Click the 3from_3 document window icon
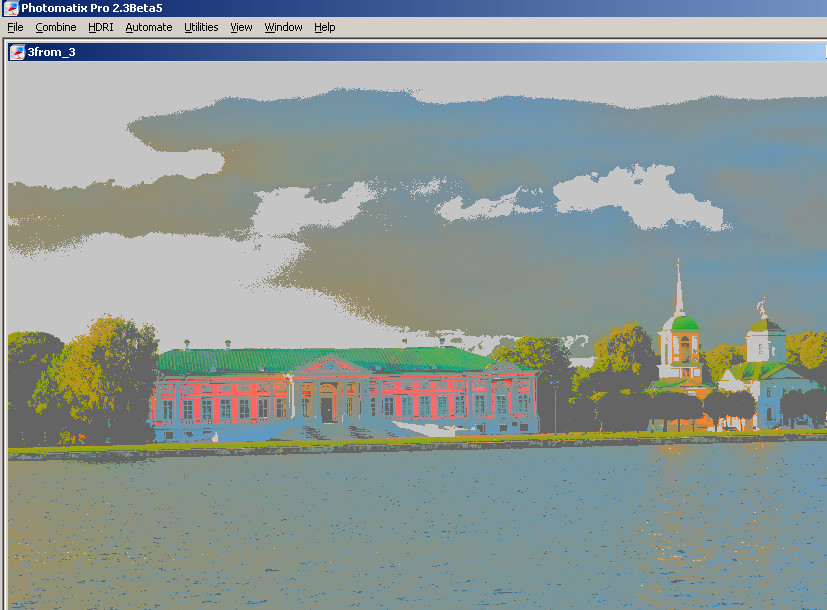Screen dimensions: 827x610 coord(17,52)
